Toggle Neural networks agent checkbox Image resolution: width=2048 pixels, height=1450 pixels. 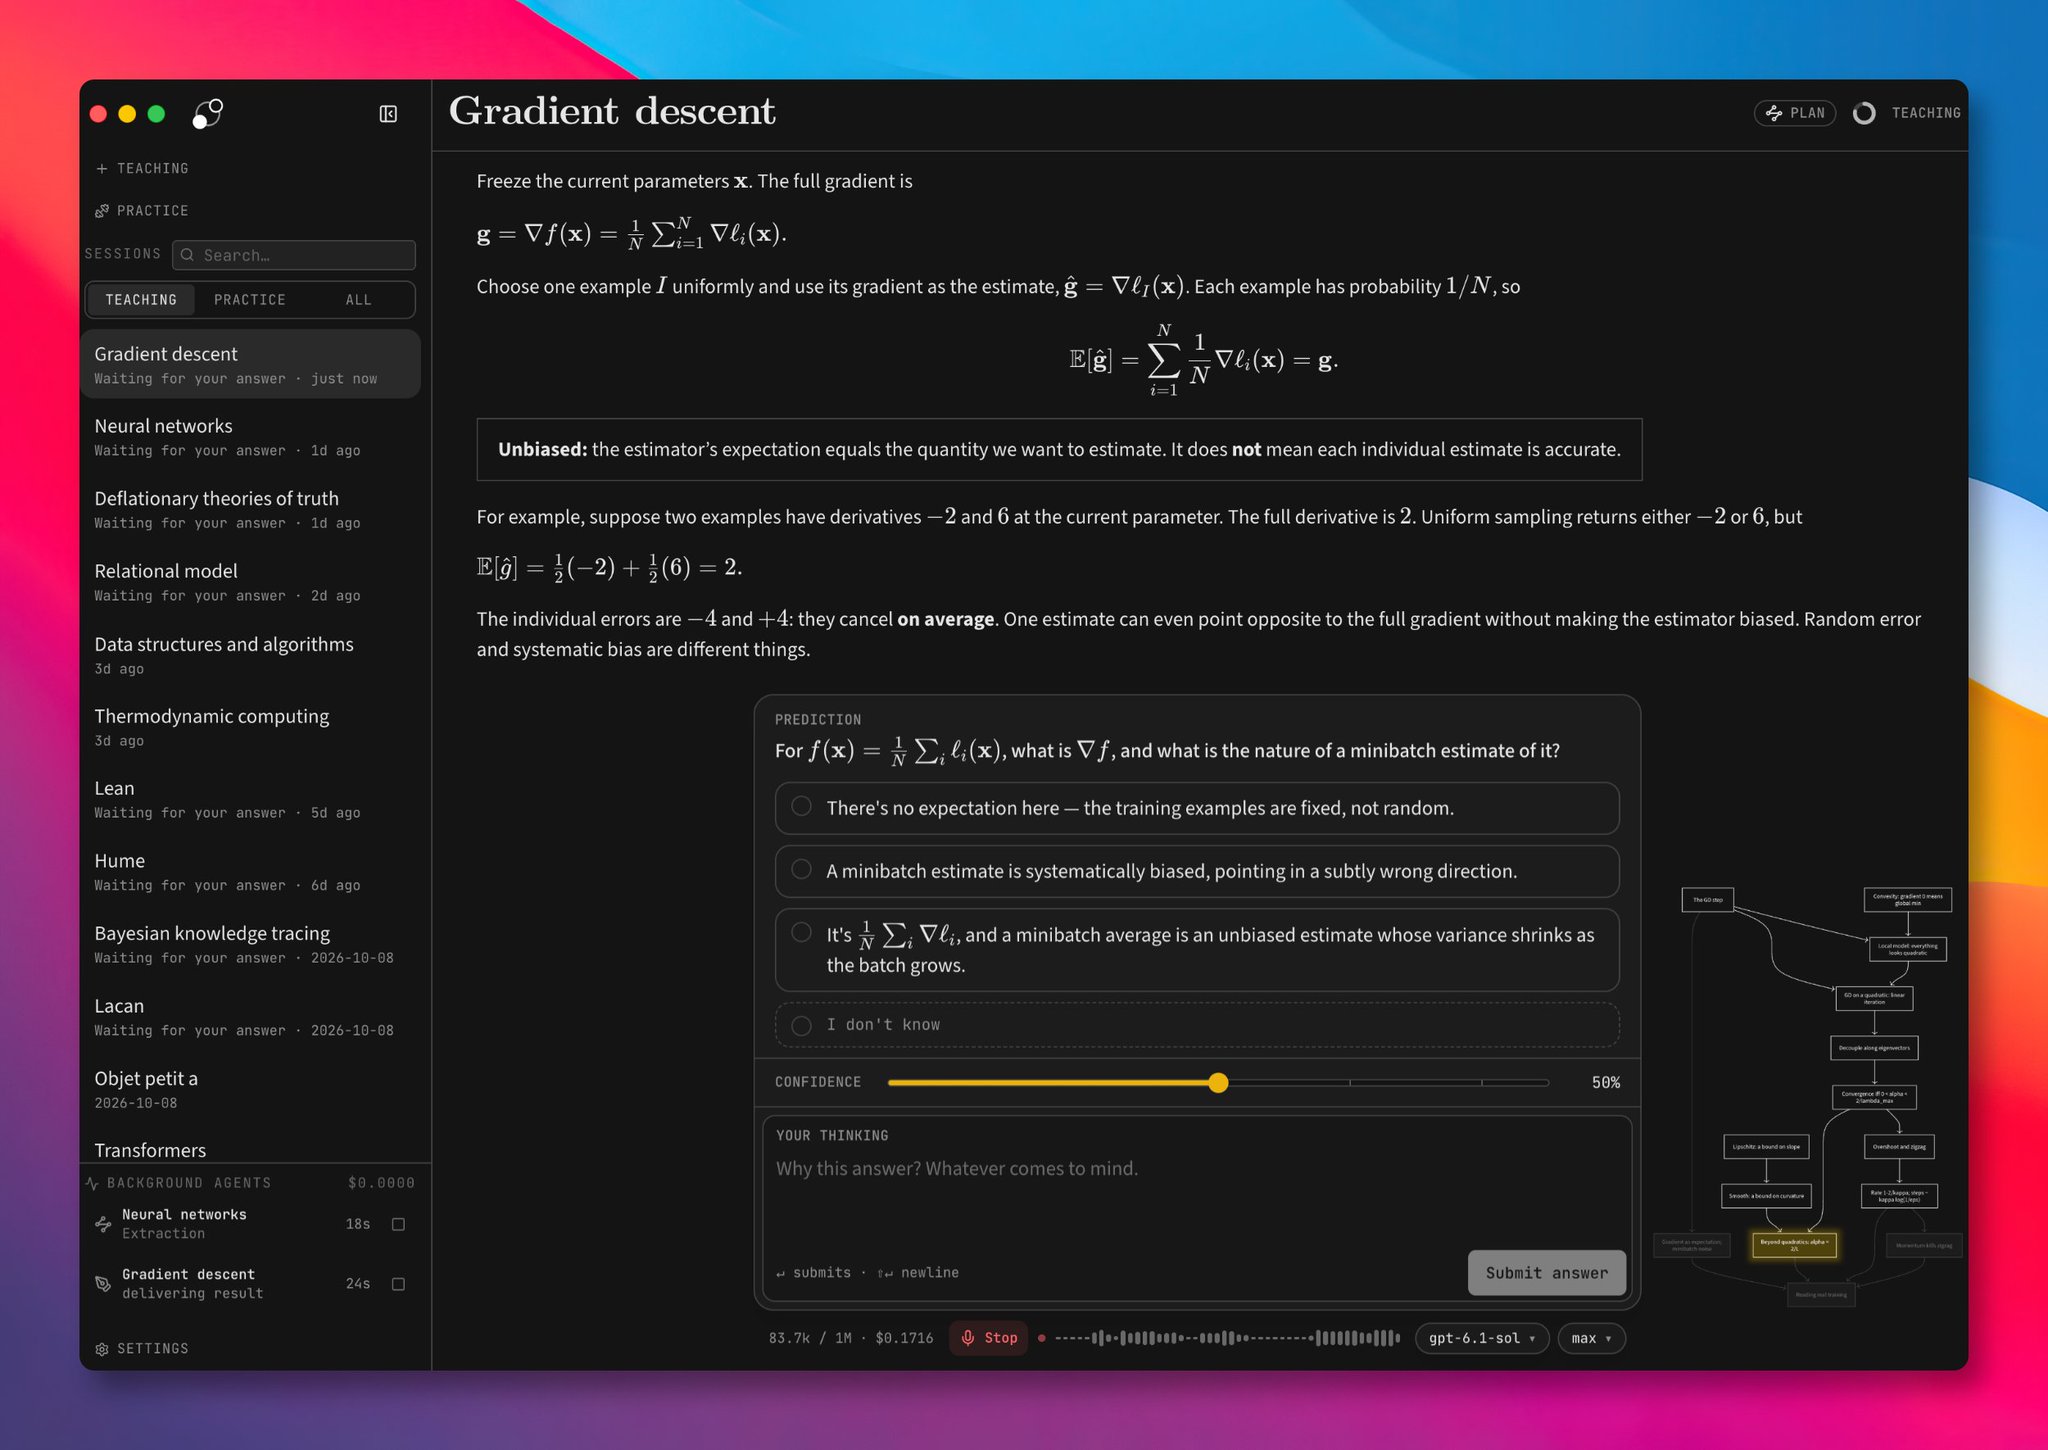pyautogui.click(x=398, y=1224)
